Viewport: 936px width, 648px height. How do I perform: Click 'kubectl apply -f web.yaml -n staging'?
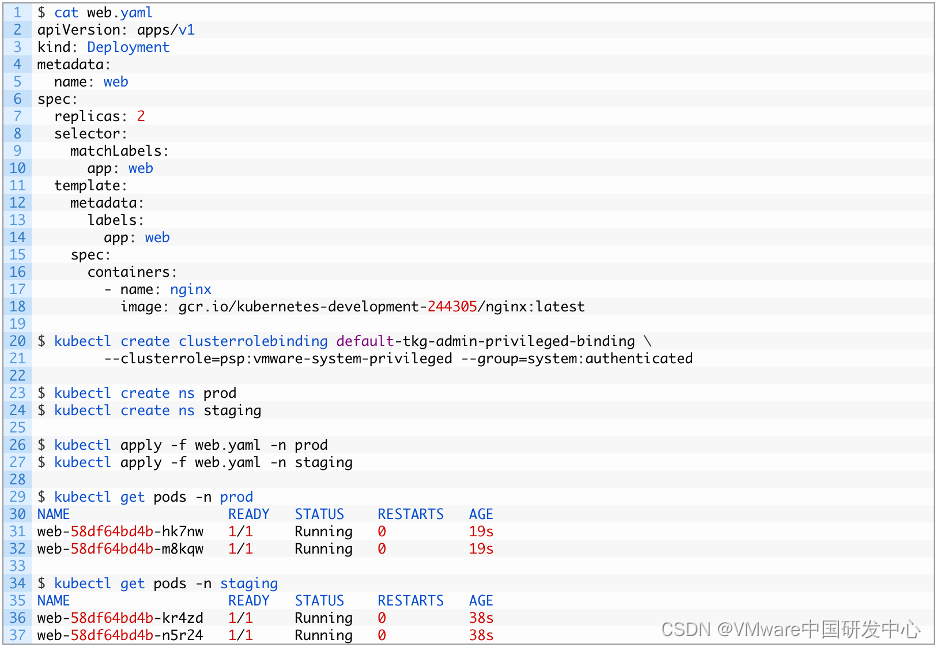point(203,462)
